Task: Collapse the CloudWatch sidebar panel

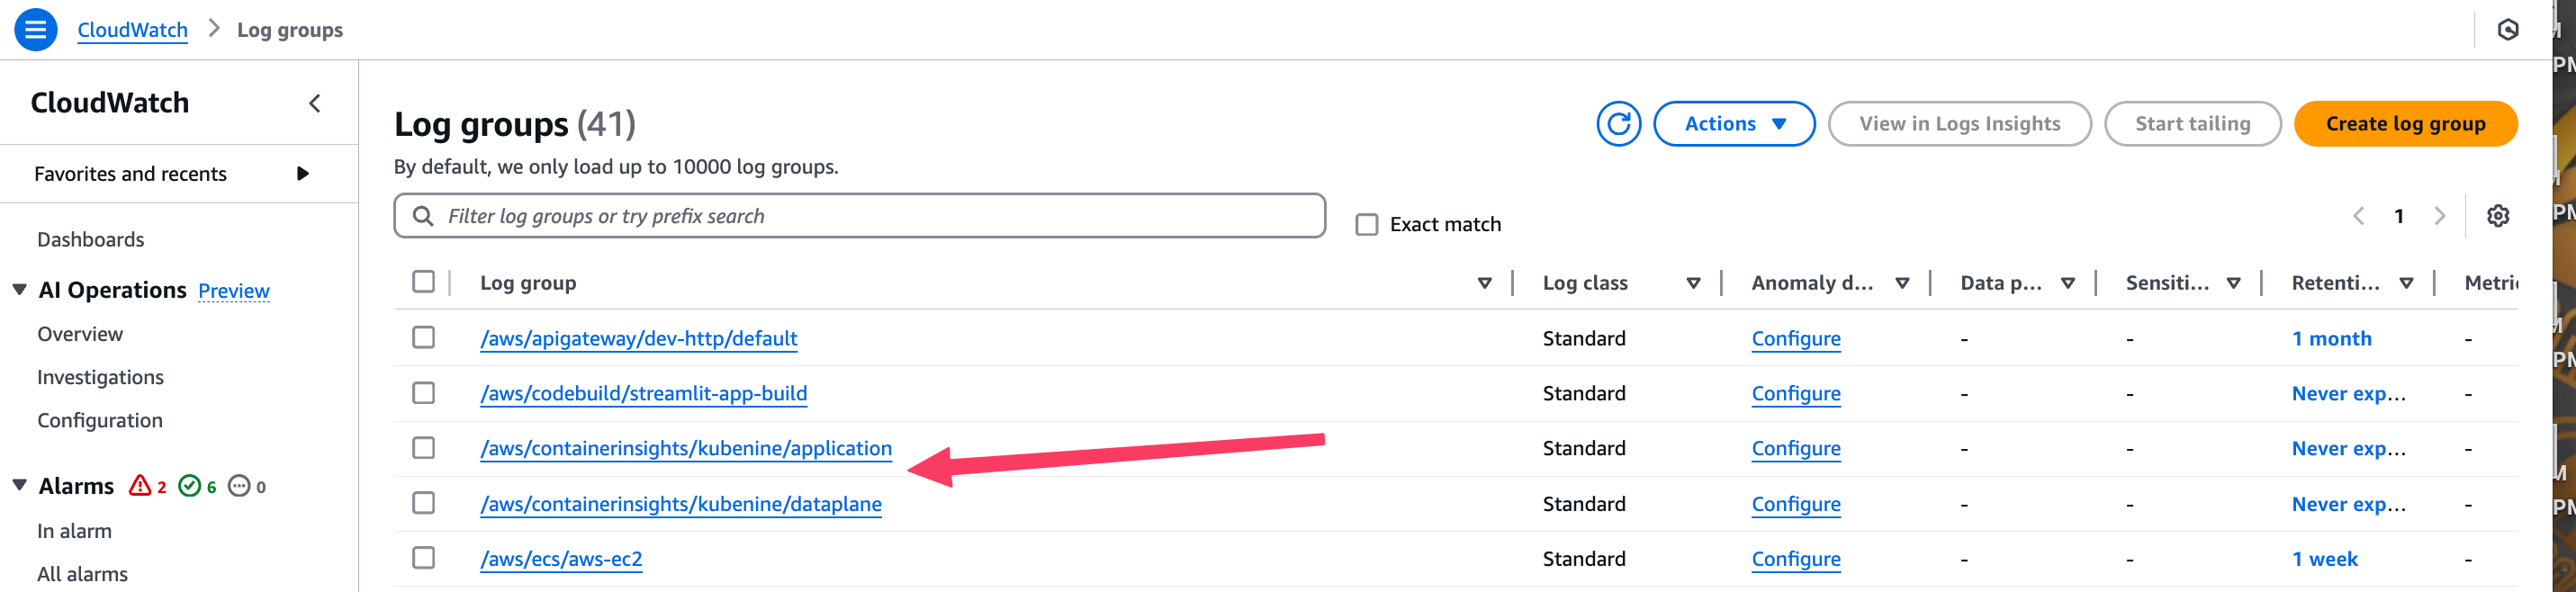Action: tap(315, 103)
